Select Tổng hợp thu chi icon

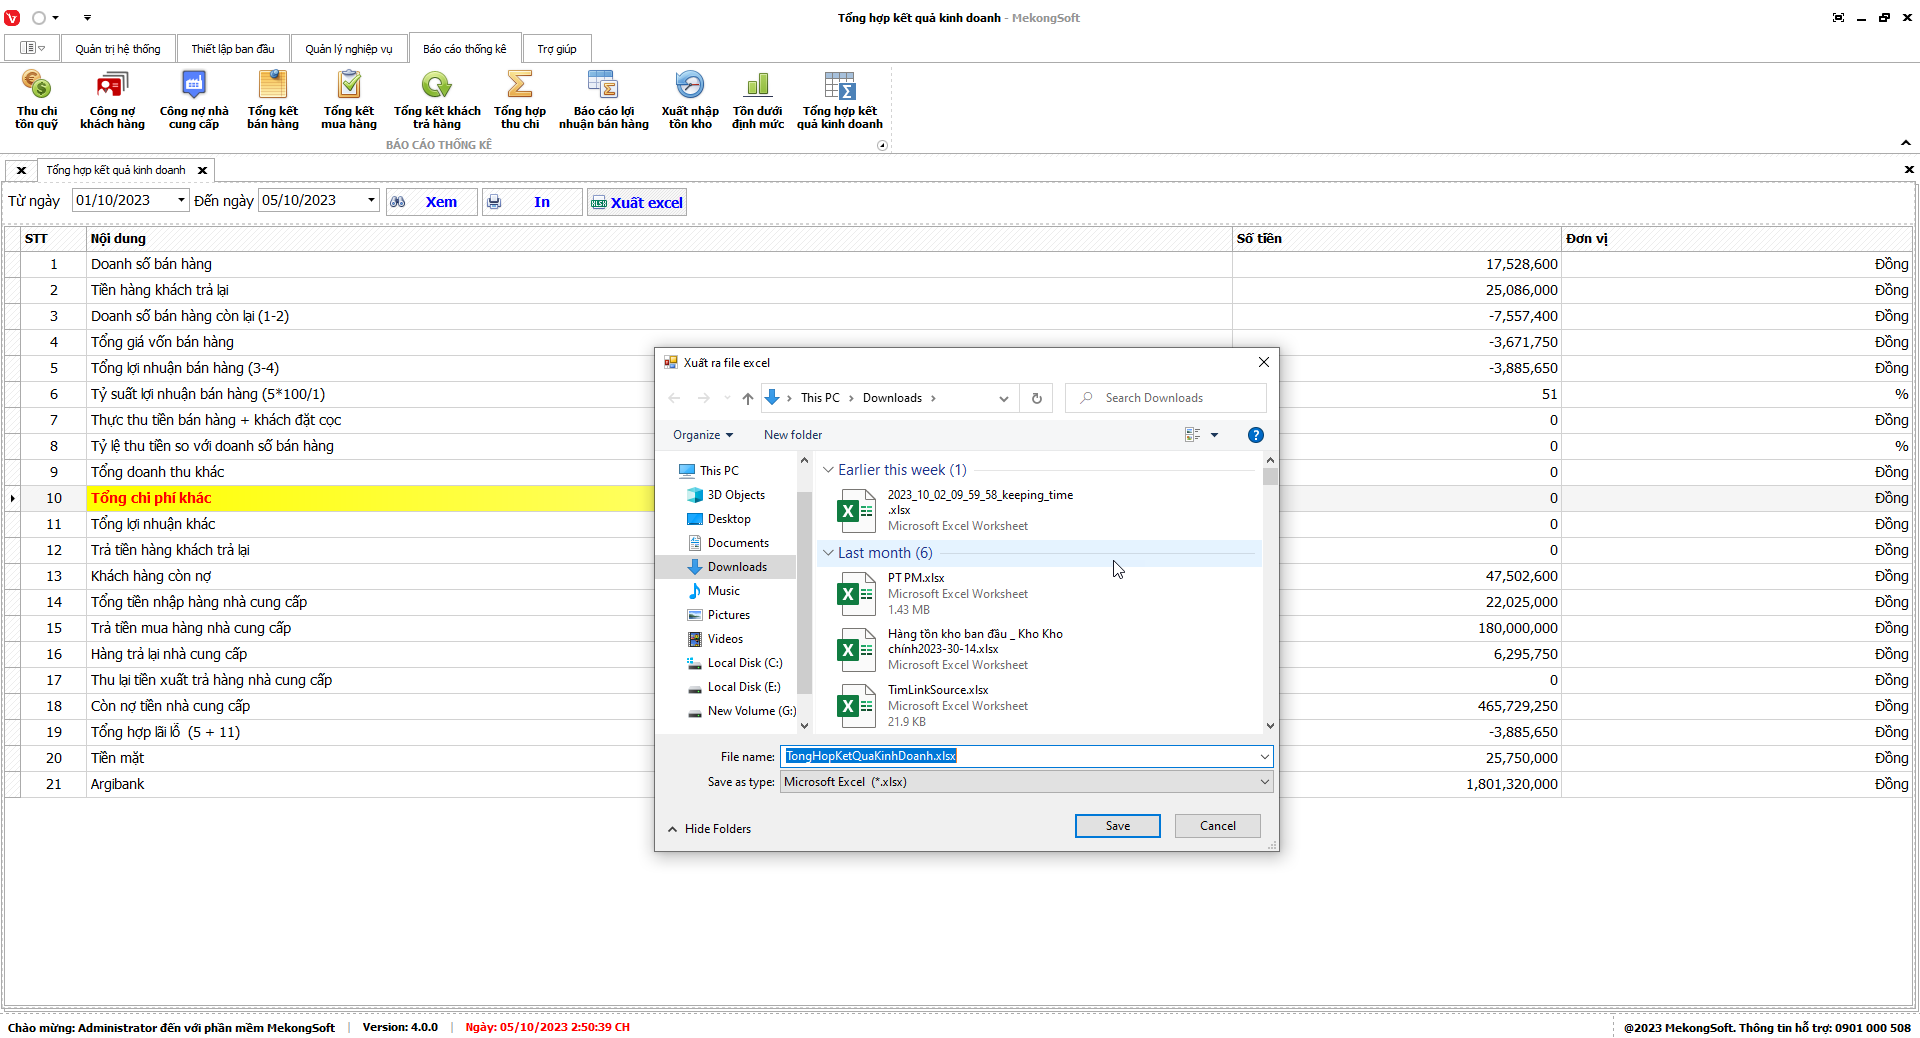(x=519, y=100)
